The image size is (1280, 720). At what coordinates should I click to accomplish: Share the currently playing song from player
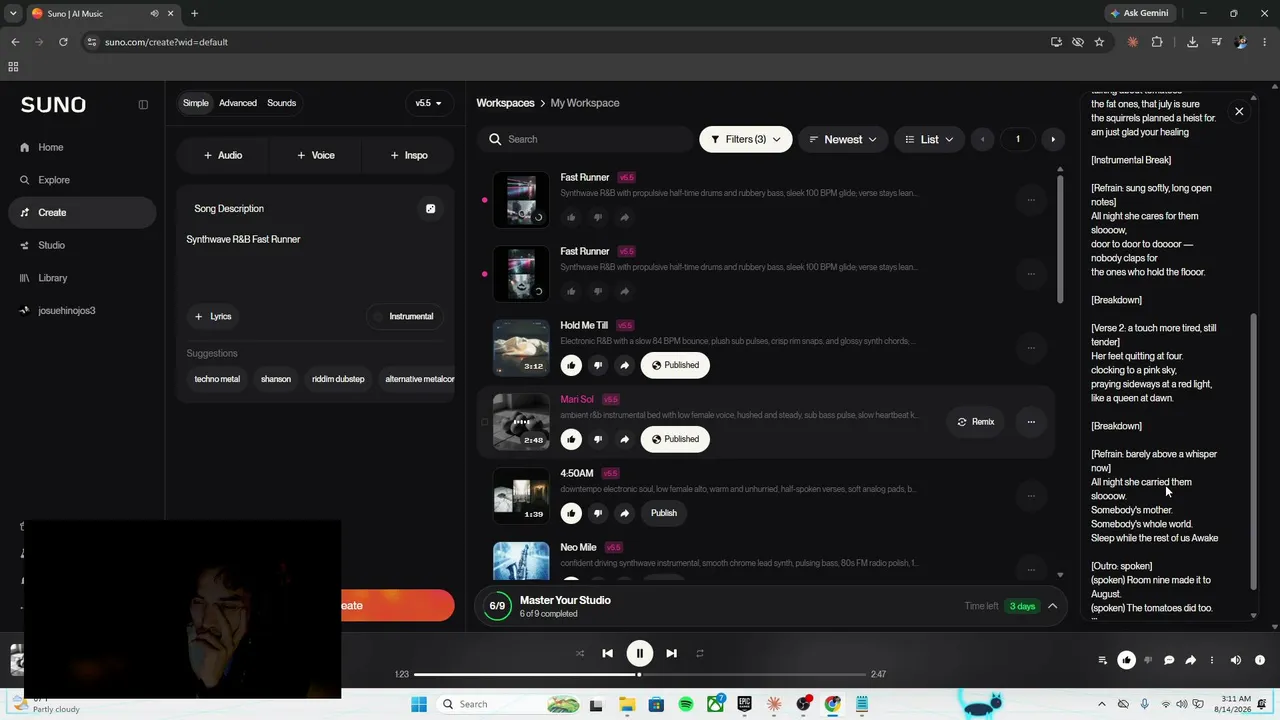1190,660
